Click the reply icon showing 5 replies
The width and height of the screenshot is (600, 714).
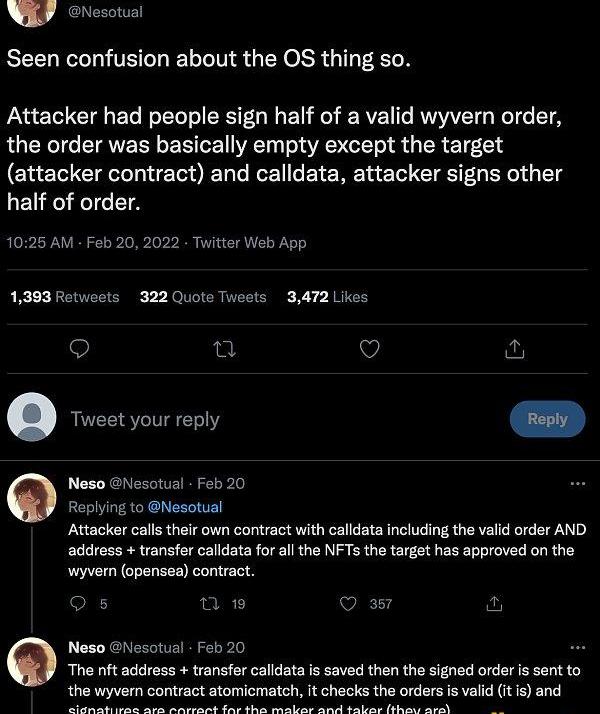[81, 604]
